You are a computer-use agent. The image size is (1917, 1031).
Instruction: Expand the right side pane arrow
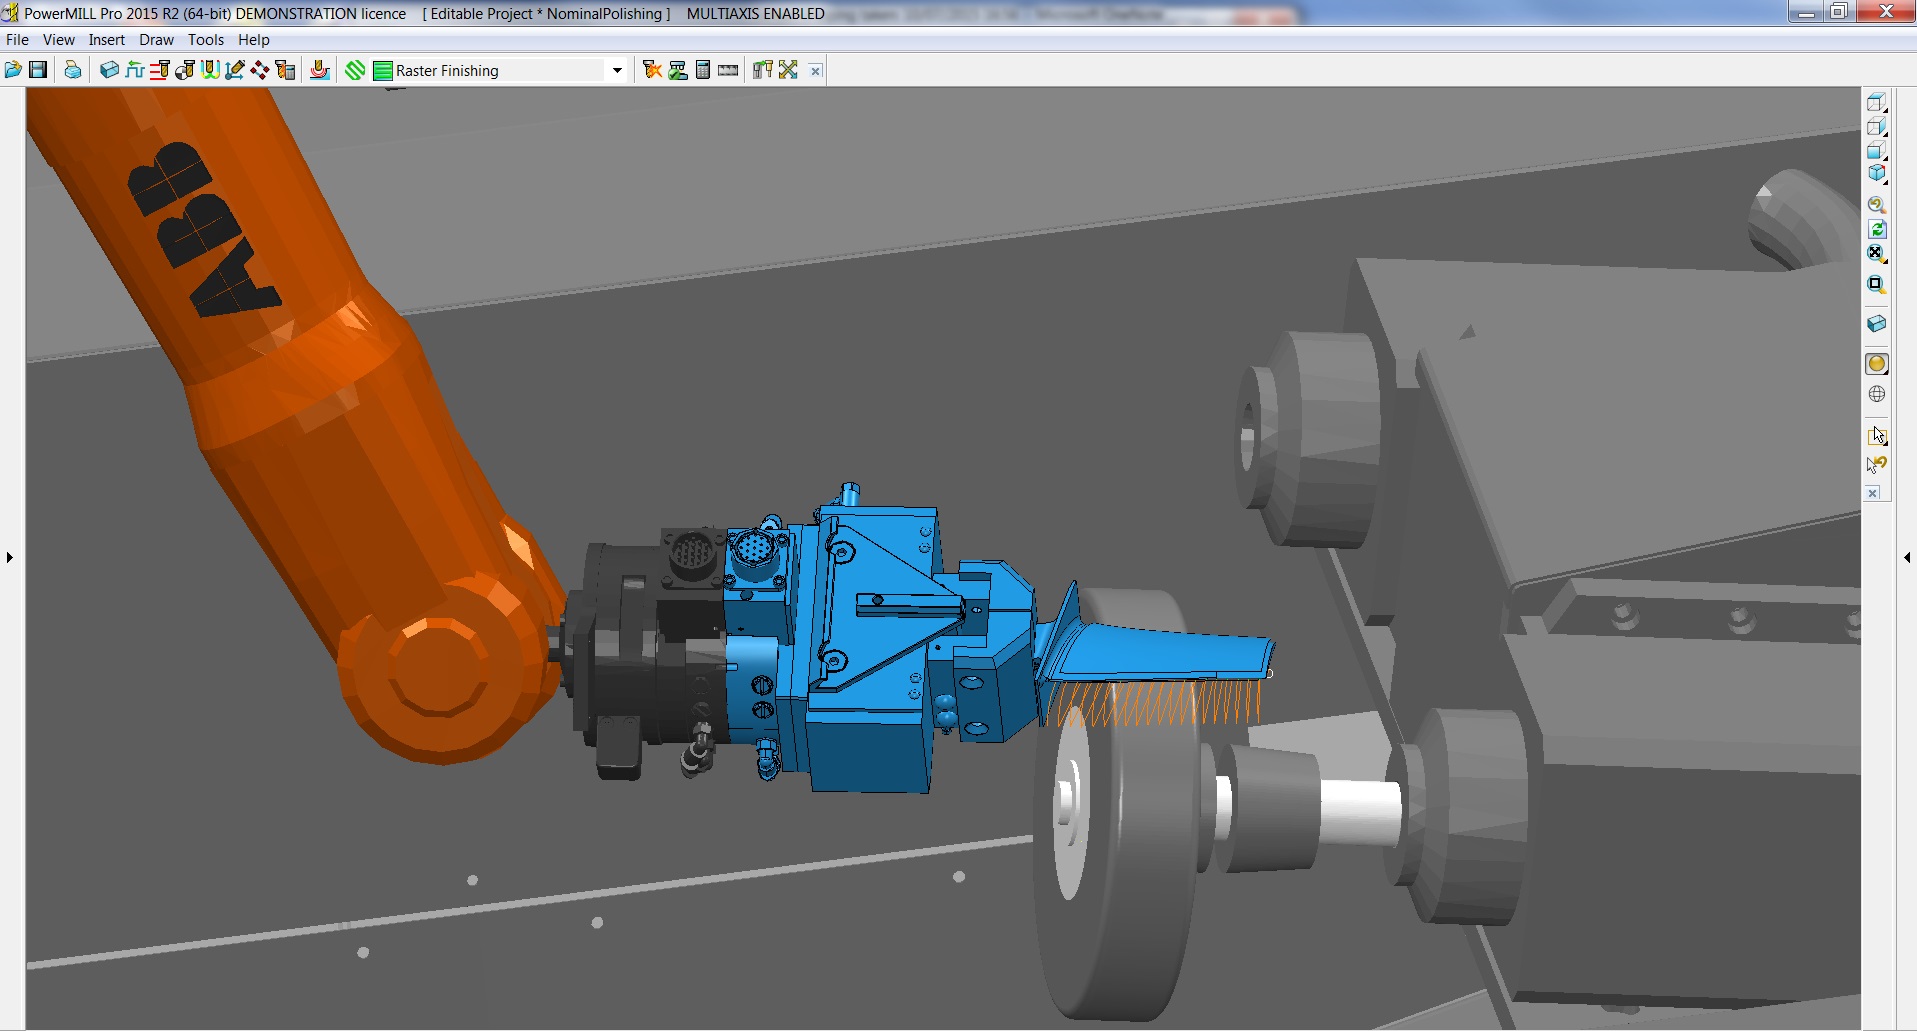pos(1907,557)
